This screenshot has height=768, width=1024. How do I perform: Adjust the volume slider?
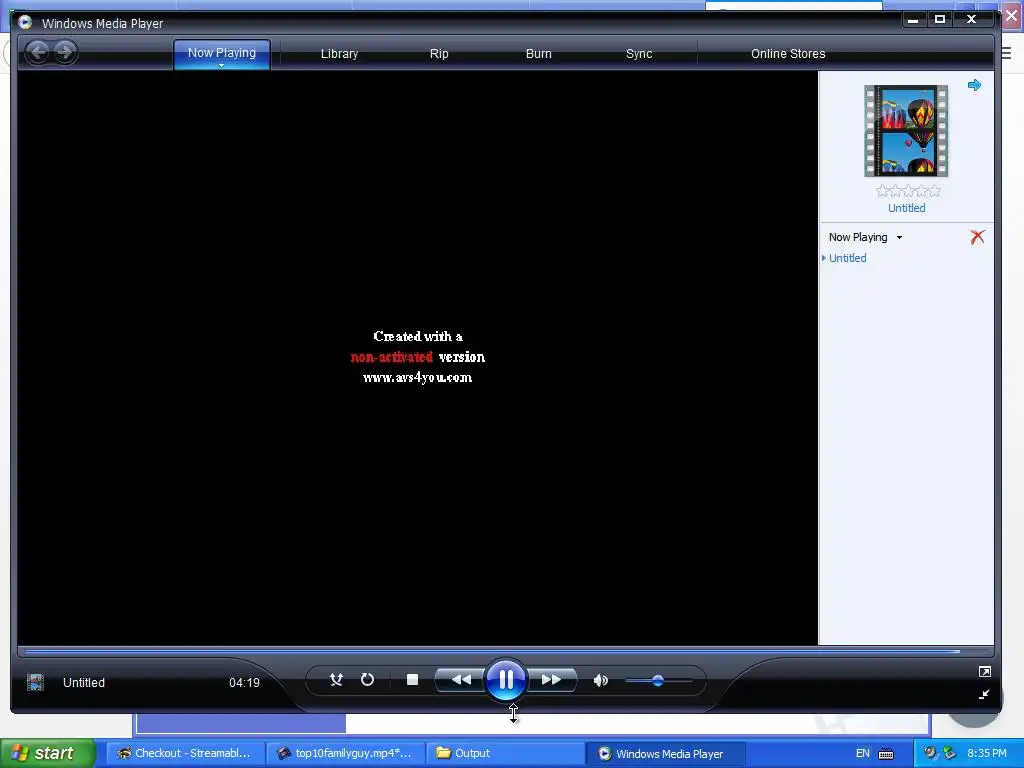(x=658, y=680)
